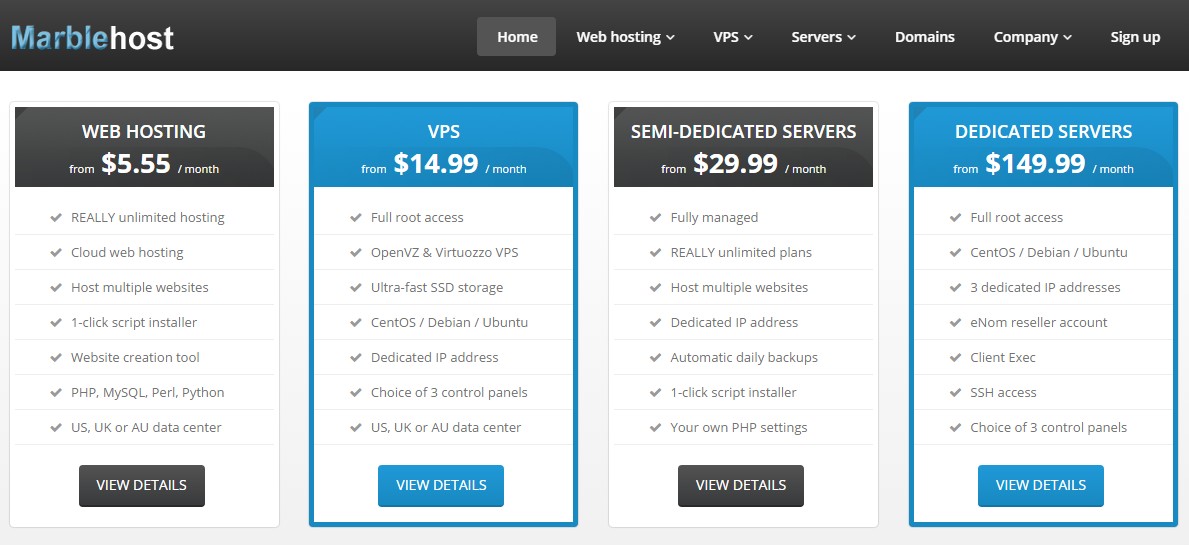This screenshot has height=545, width=1189.
Task: Click the Dedicated Servers $149.99 header
Action: 1043,147
